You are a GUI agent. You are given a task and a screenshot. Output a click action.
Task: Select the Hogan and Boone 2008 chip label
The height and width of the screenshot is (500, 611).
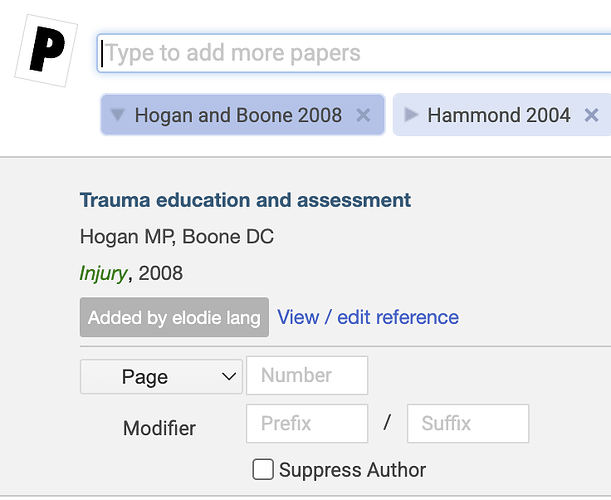click(238, 116)
